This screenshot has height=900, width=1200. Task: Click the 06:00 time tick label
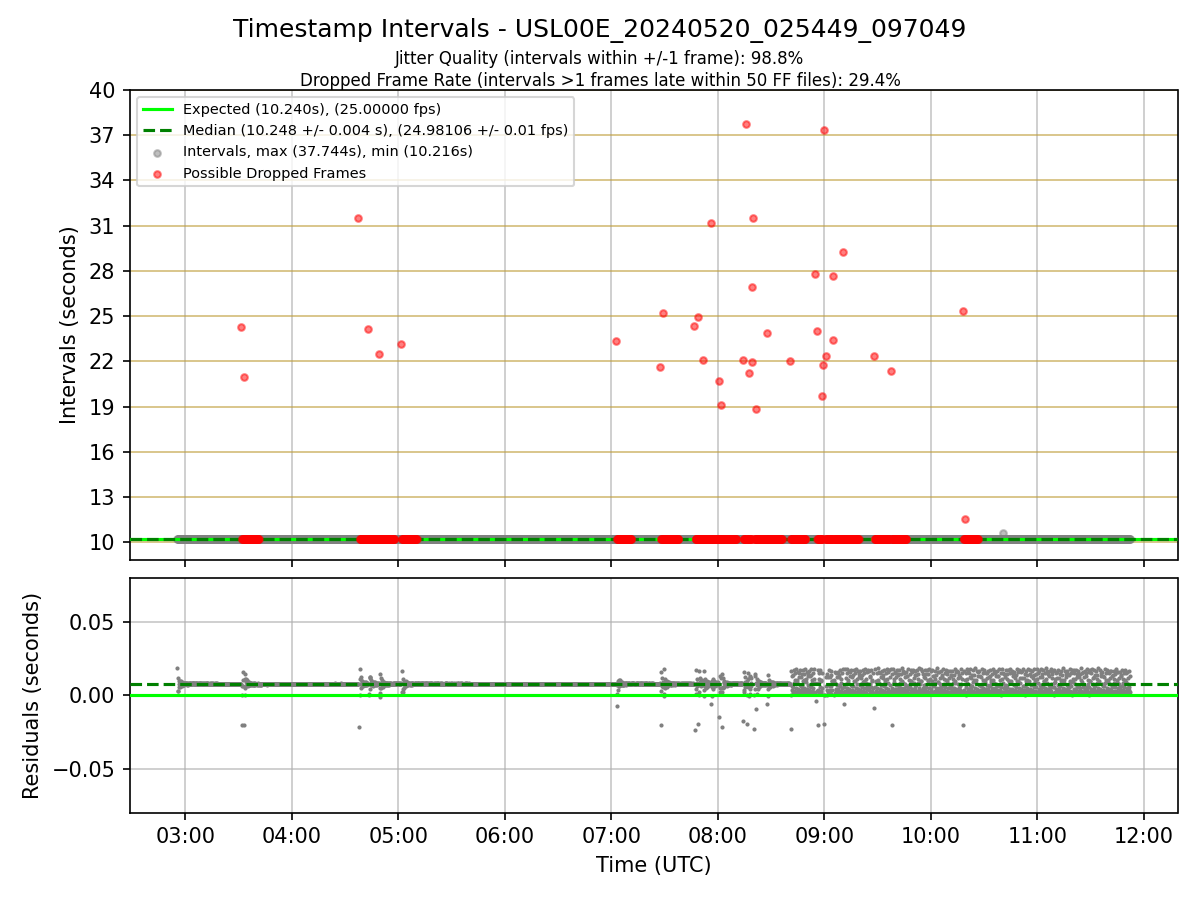505,834
